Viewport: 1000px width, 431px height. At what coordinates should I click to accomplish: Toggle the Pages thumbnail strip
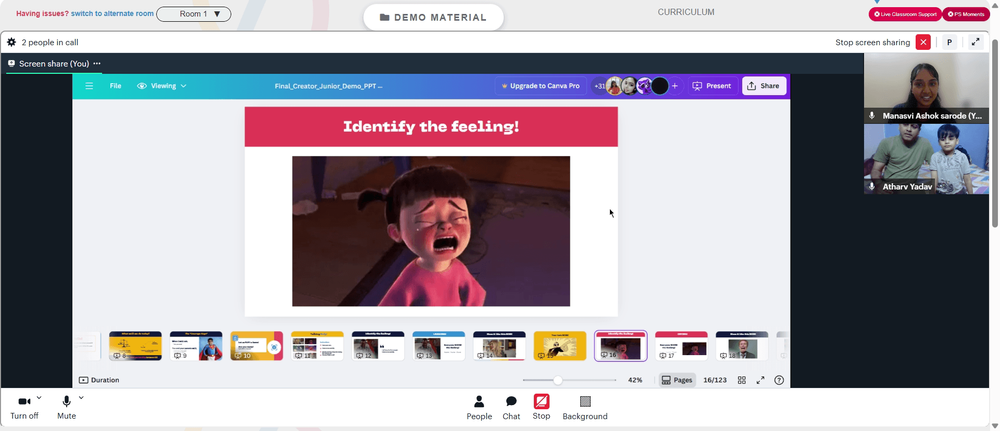coord(677,380)
